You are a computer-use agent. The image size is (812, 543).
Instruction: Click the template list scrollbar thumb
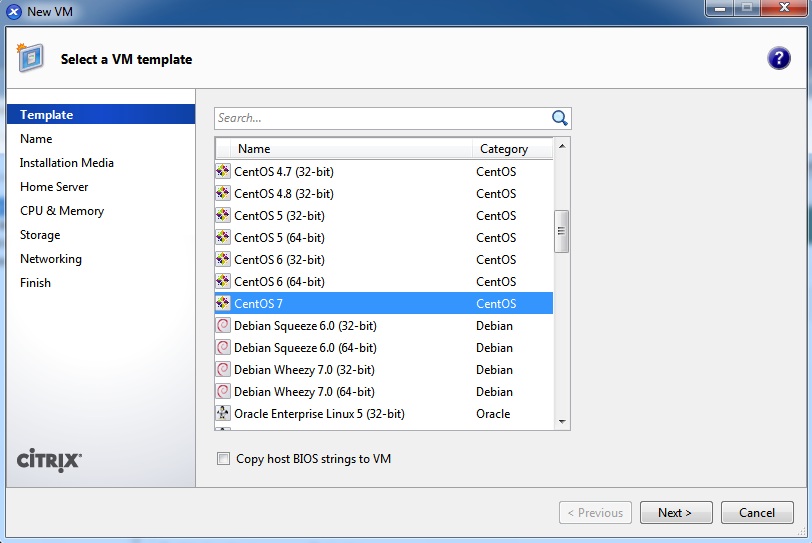click(561, 231)
